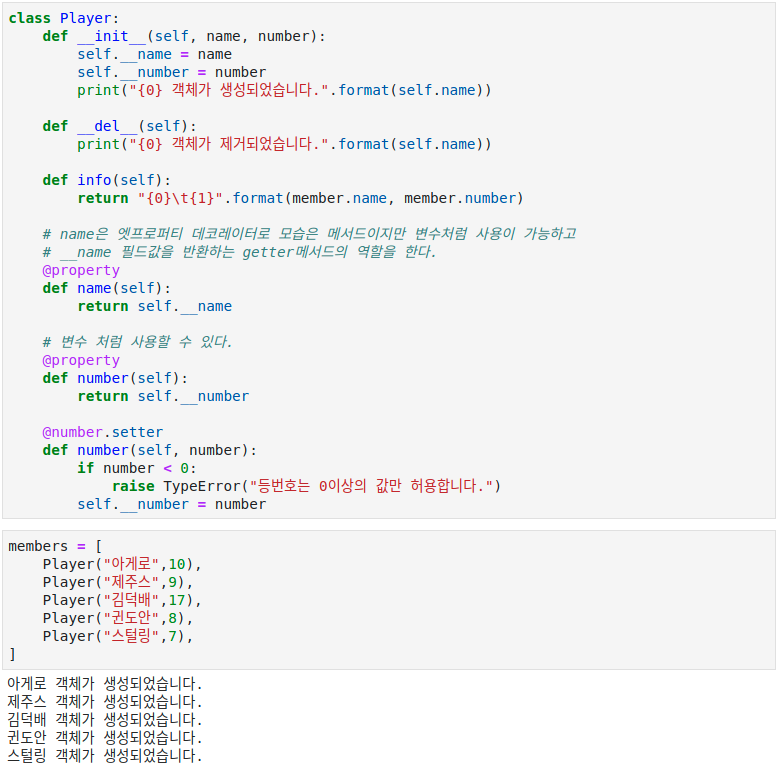
Task: Click the 'def name(self):' line
Action: click(x=107, y=288)
